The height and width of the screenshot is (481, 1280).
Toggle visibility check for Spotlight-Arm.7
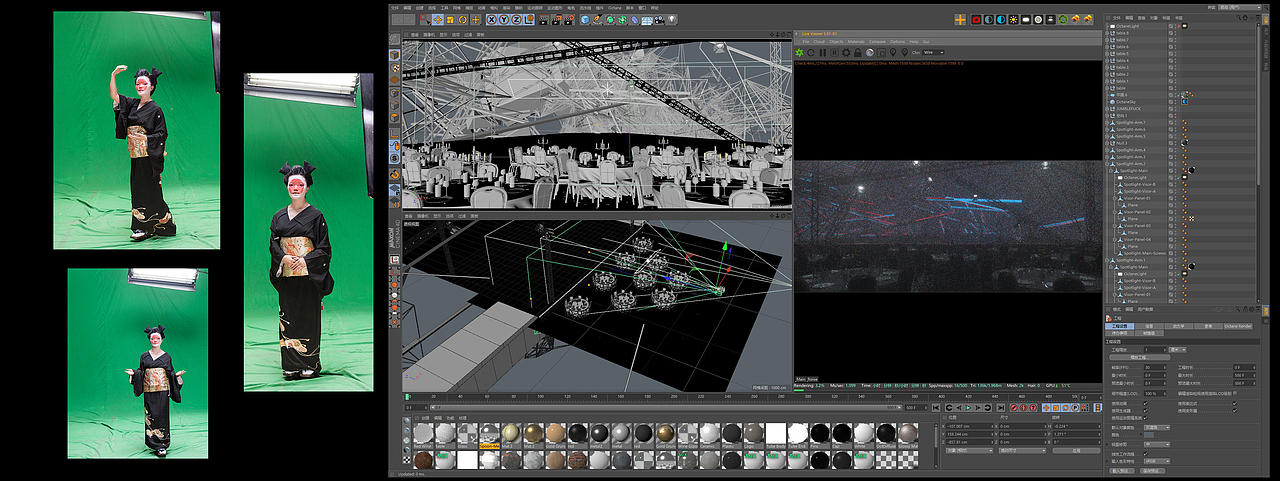click(x=1171, y=122)
